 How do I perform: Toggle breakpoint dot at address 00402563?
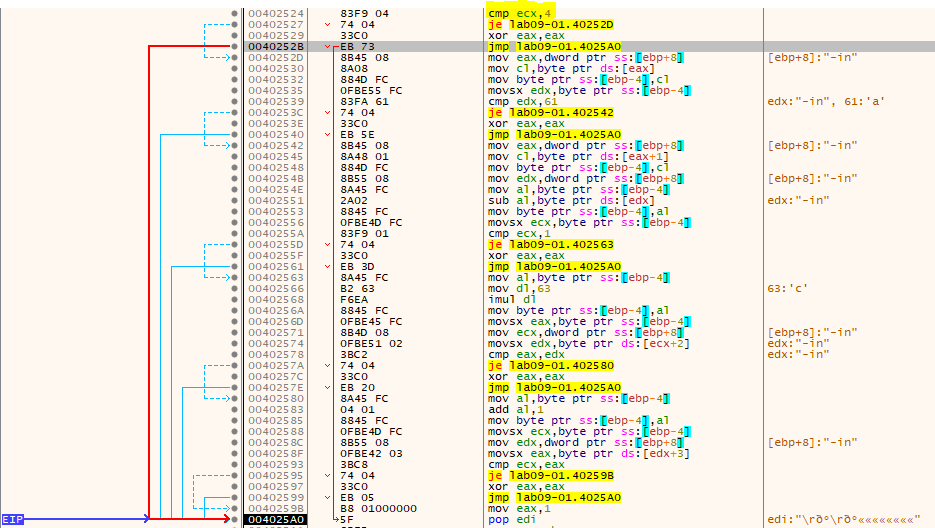234,277
